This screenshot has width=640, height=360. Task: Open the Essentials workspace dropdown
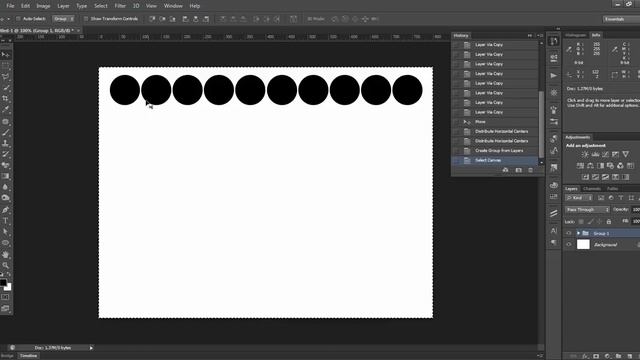point(621,19)
